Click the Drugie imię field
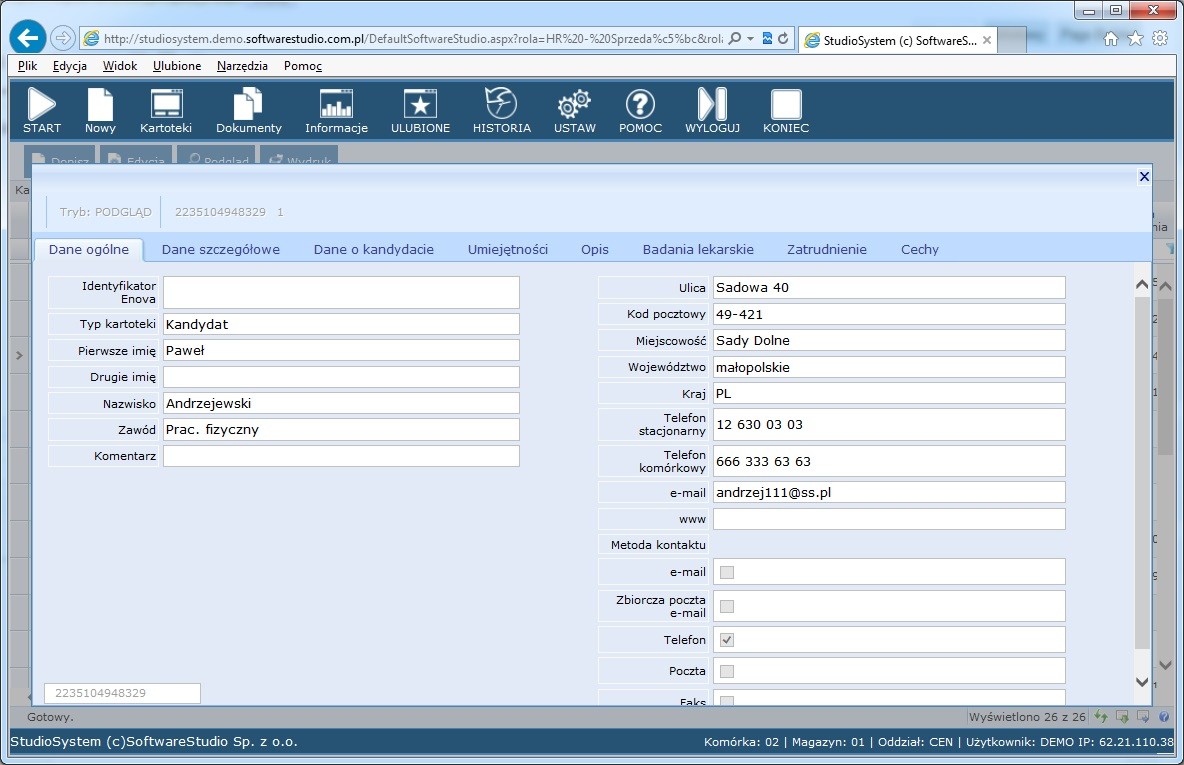Image resolution: width=1184 pixels, height=765 pixels. click(x=341, y=377)
